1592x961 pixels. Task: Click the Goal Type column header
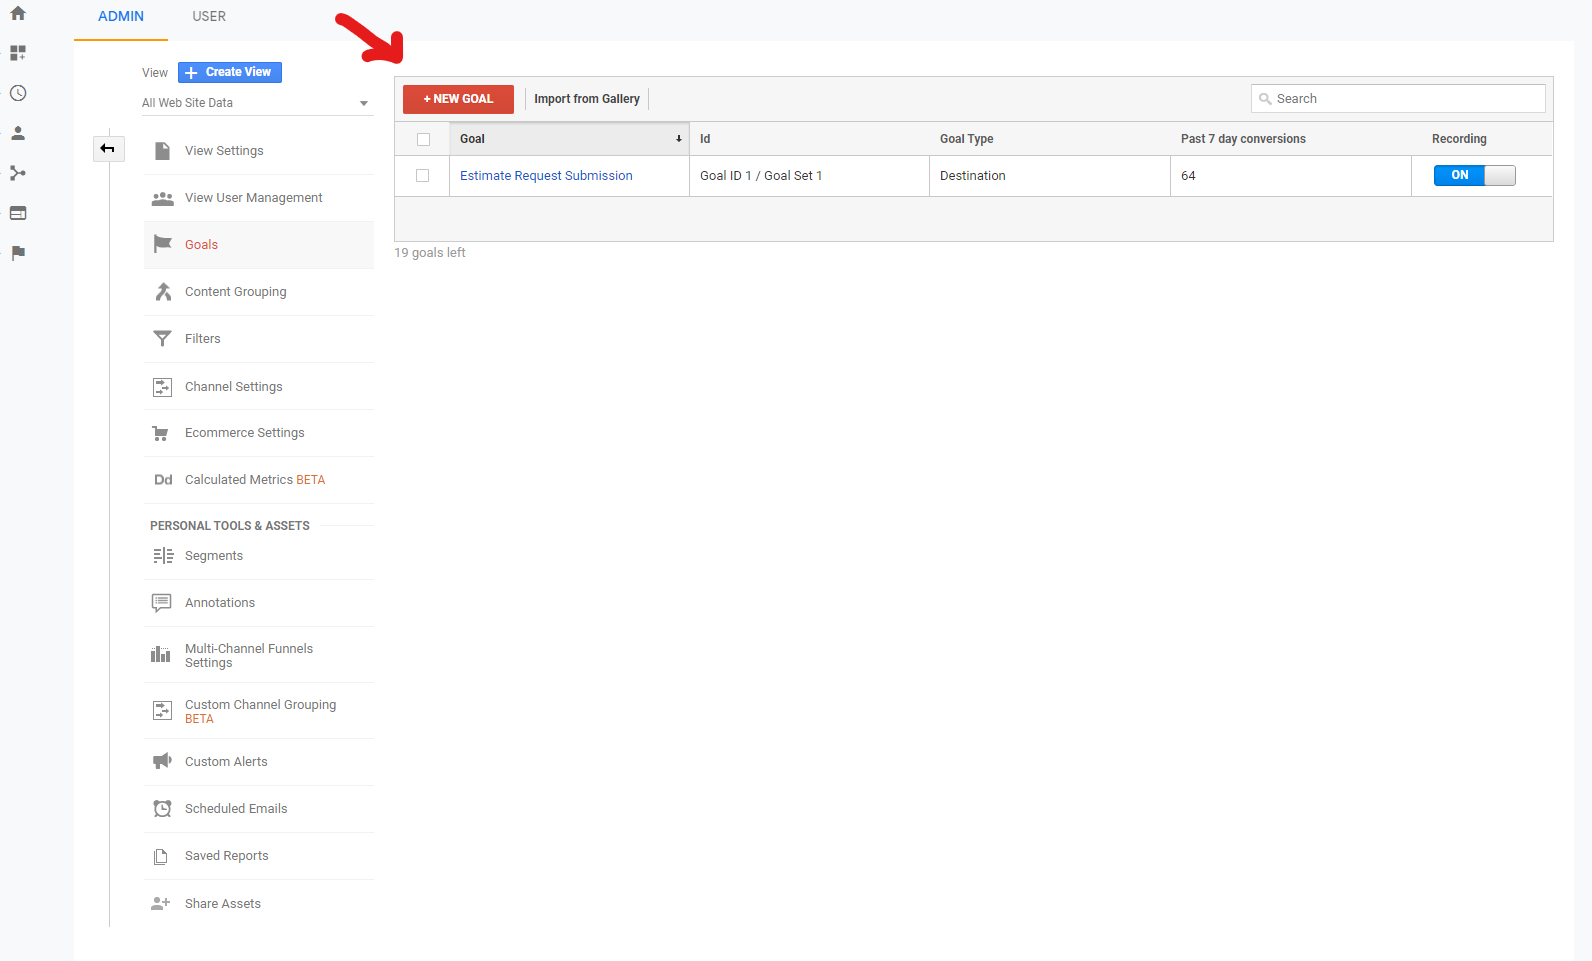(x=1050, y=139)
